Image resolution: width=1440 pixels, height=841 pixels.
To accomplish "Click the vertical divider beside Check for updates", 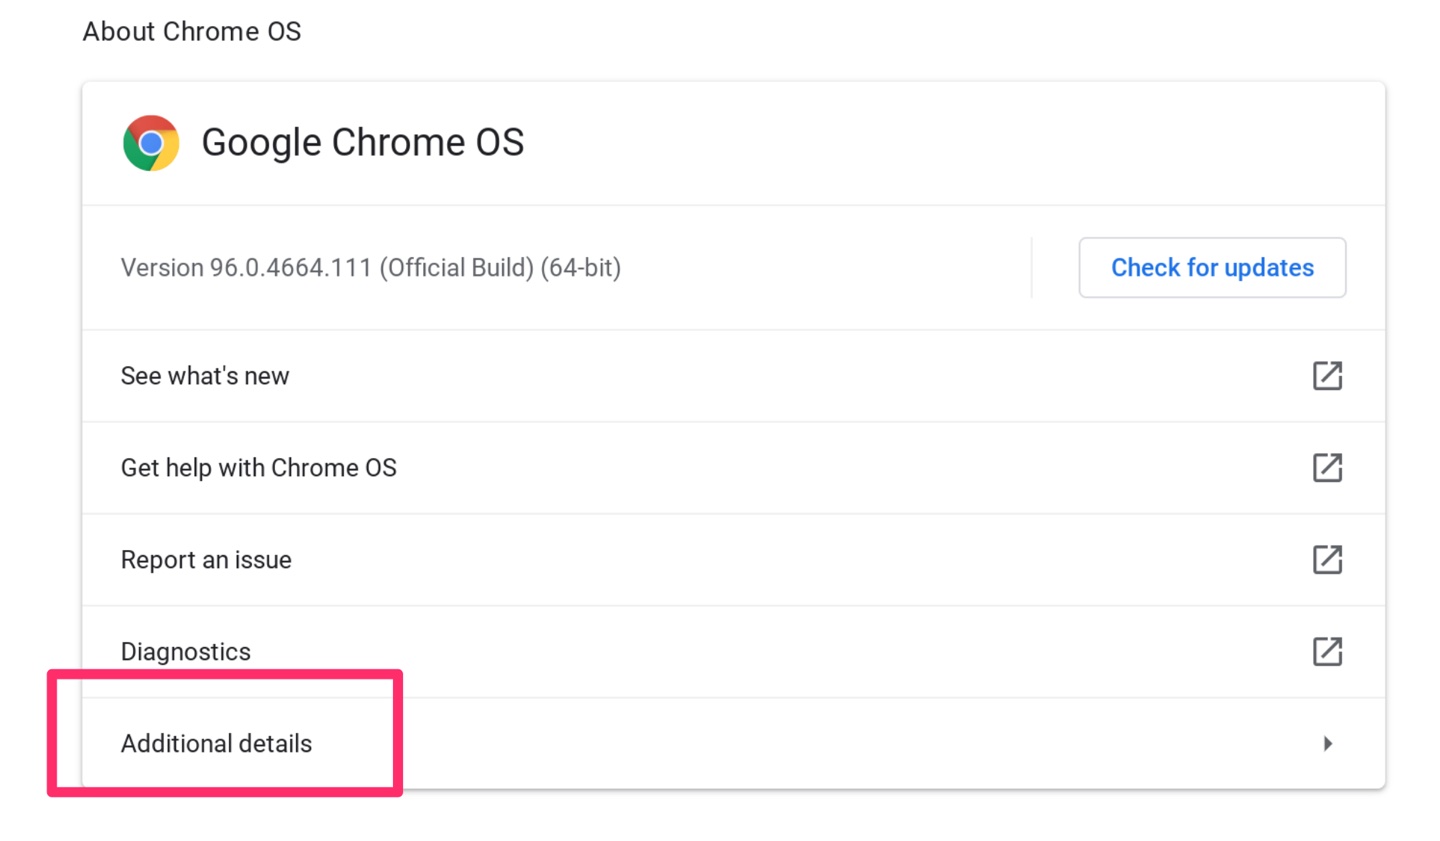I will click(1031, 267).
